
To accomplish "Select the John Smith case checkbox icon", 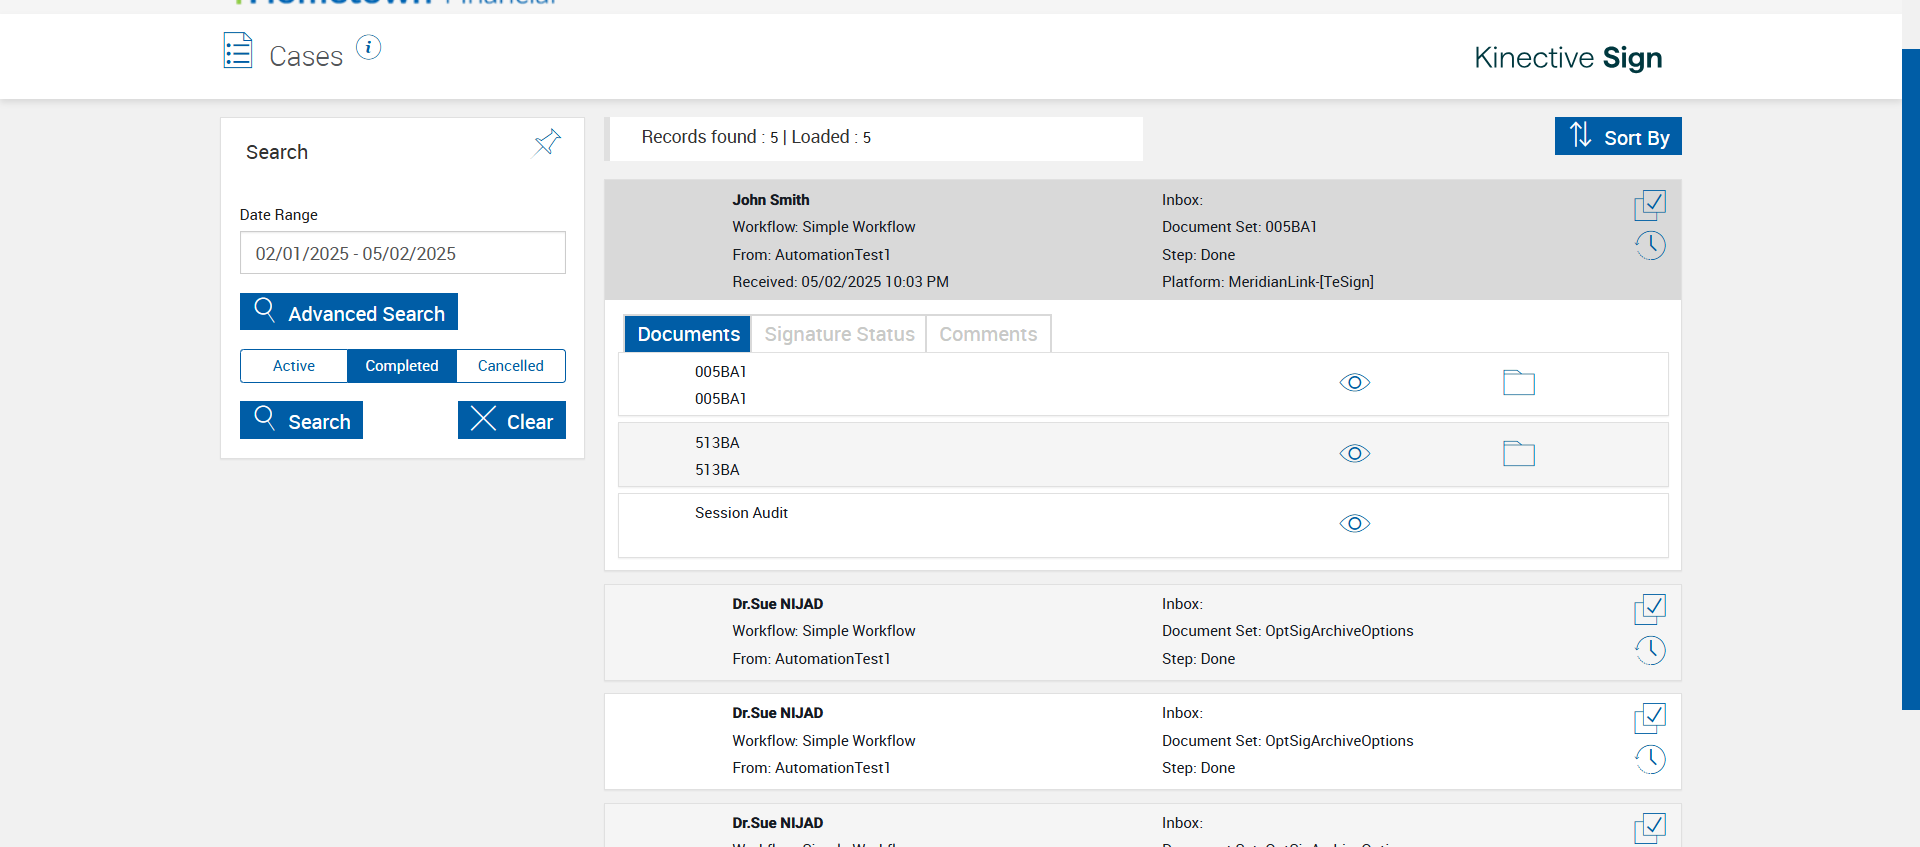I will click(x=1649, y=205).
